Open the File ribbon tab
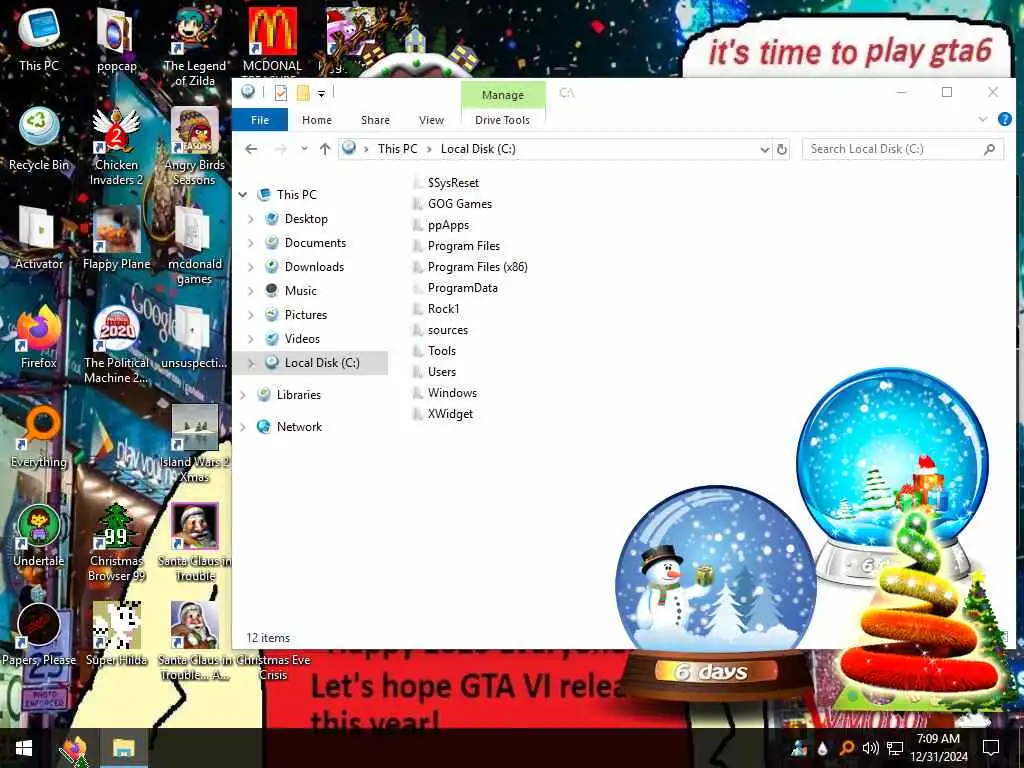Viewport: 1024px width, 768px height. (x=260, y=120)
